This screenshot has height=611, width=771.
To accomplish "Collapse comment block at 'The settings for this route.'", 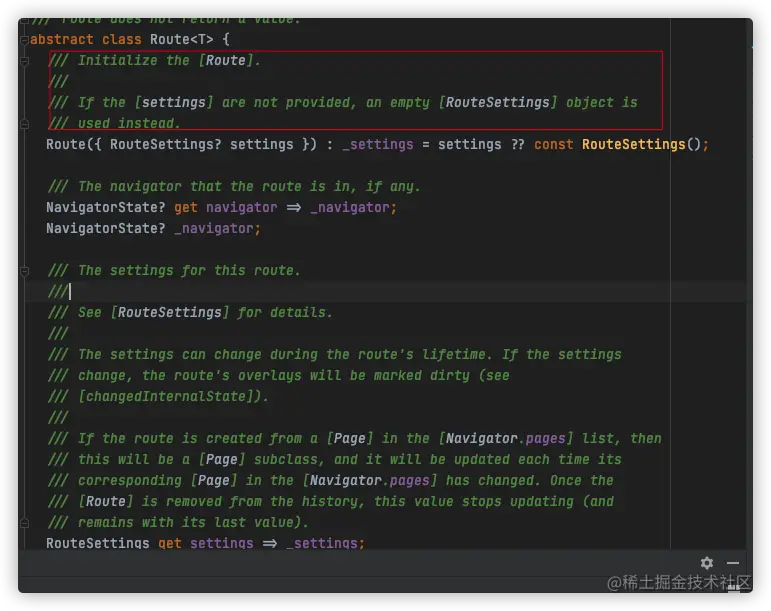I will pos(25,271).
